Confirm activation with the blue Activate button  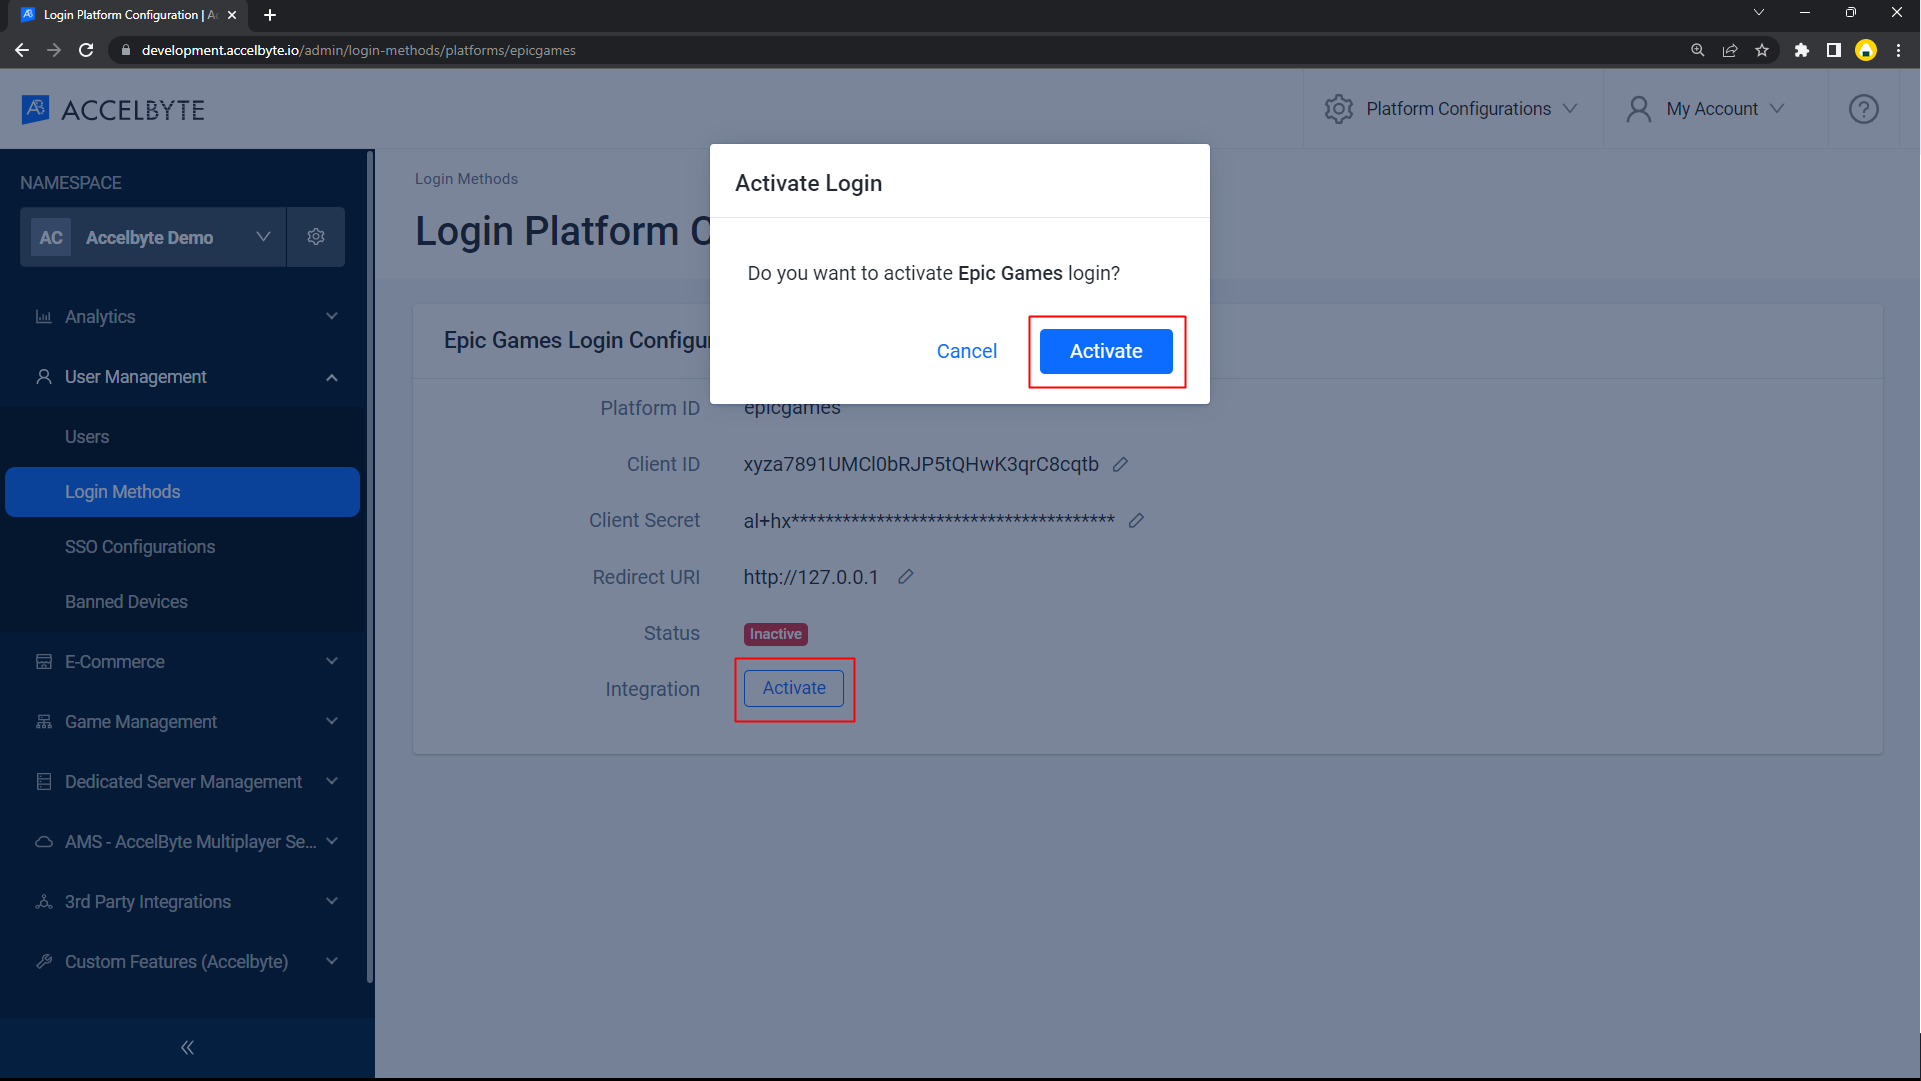point(1106,351)
